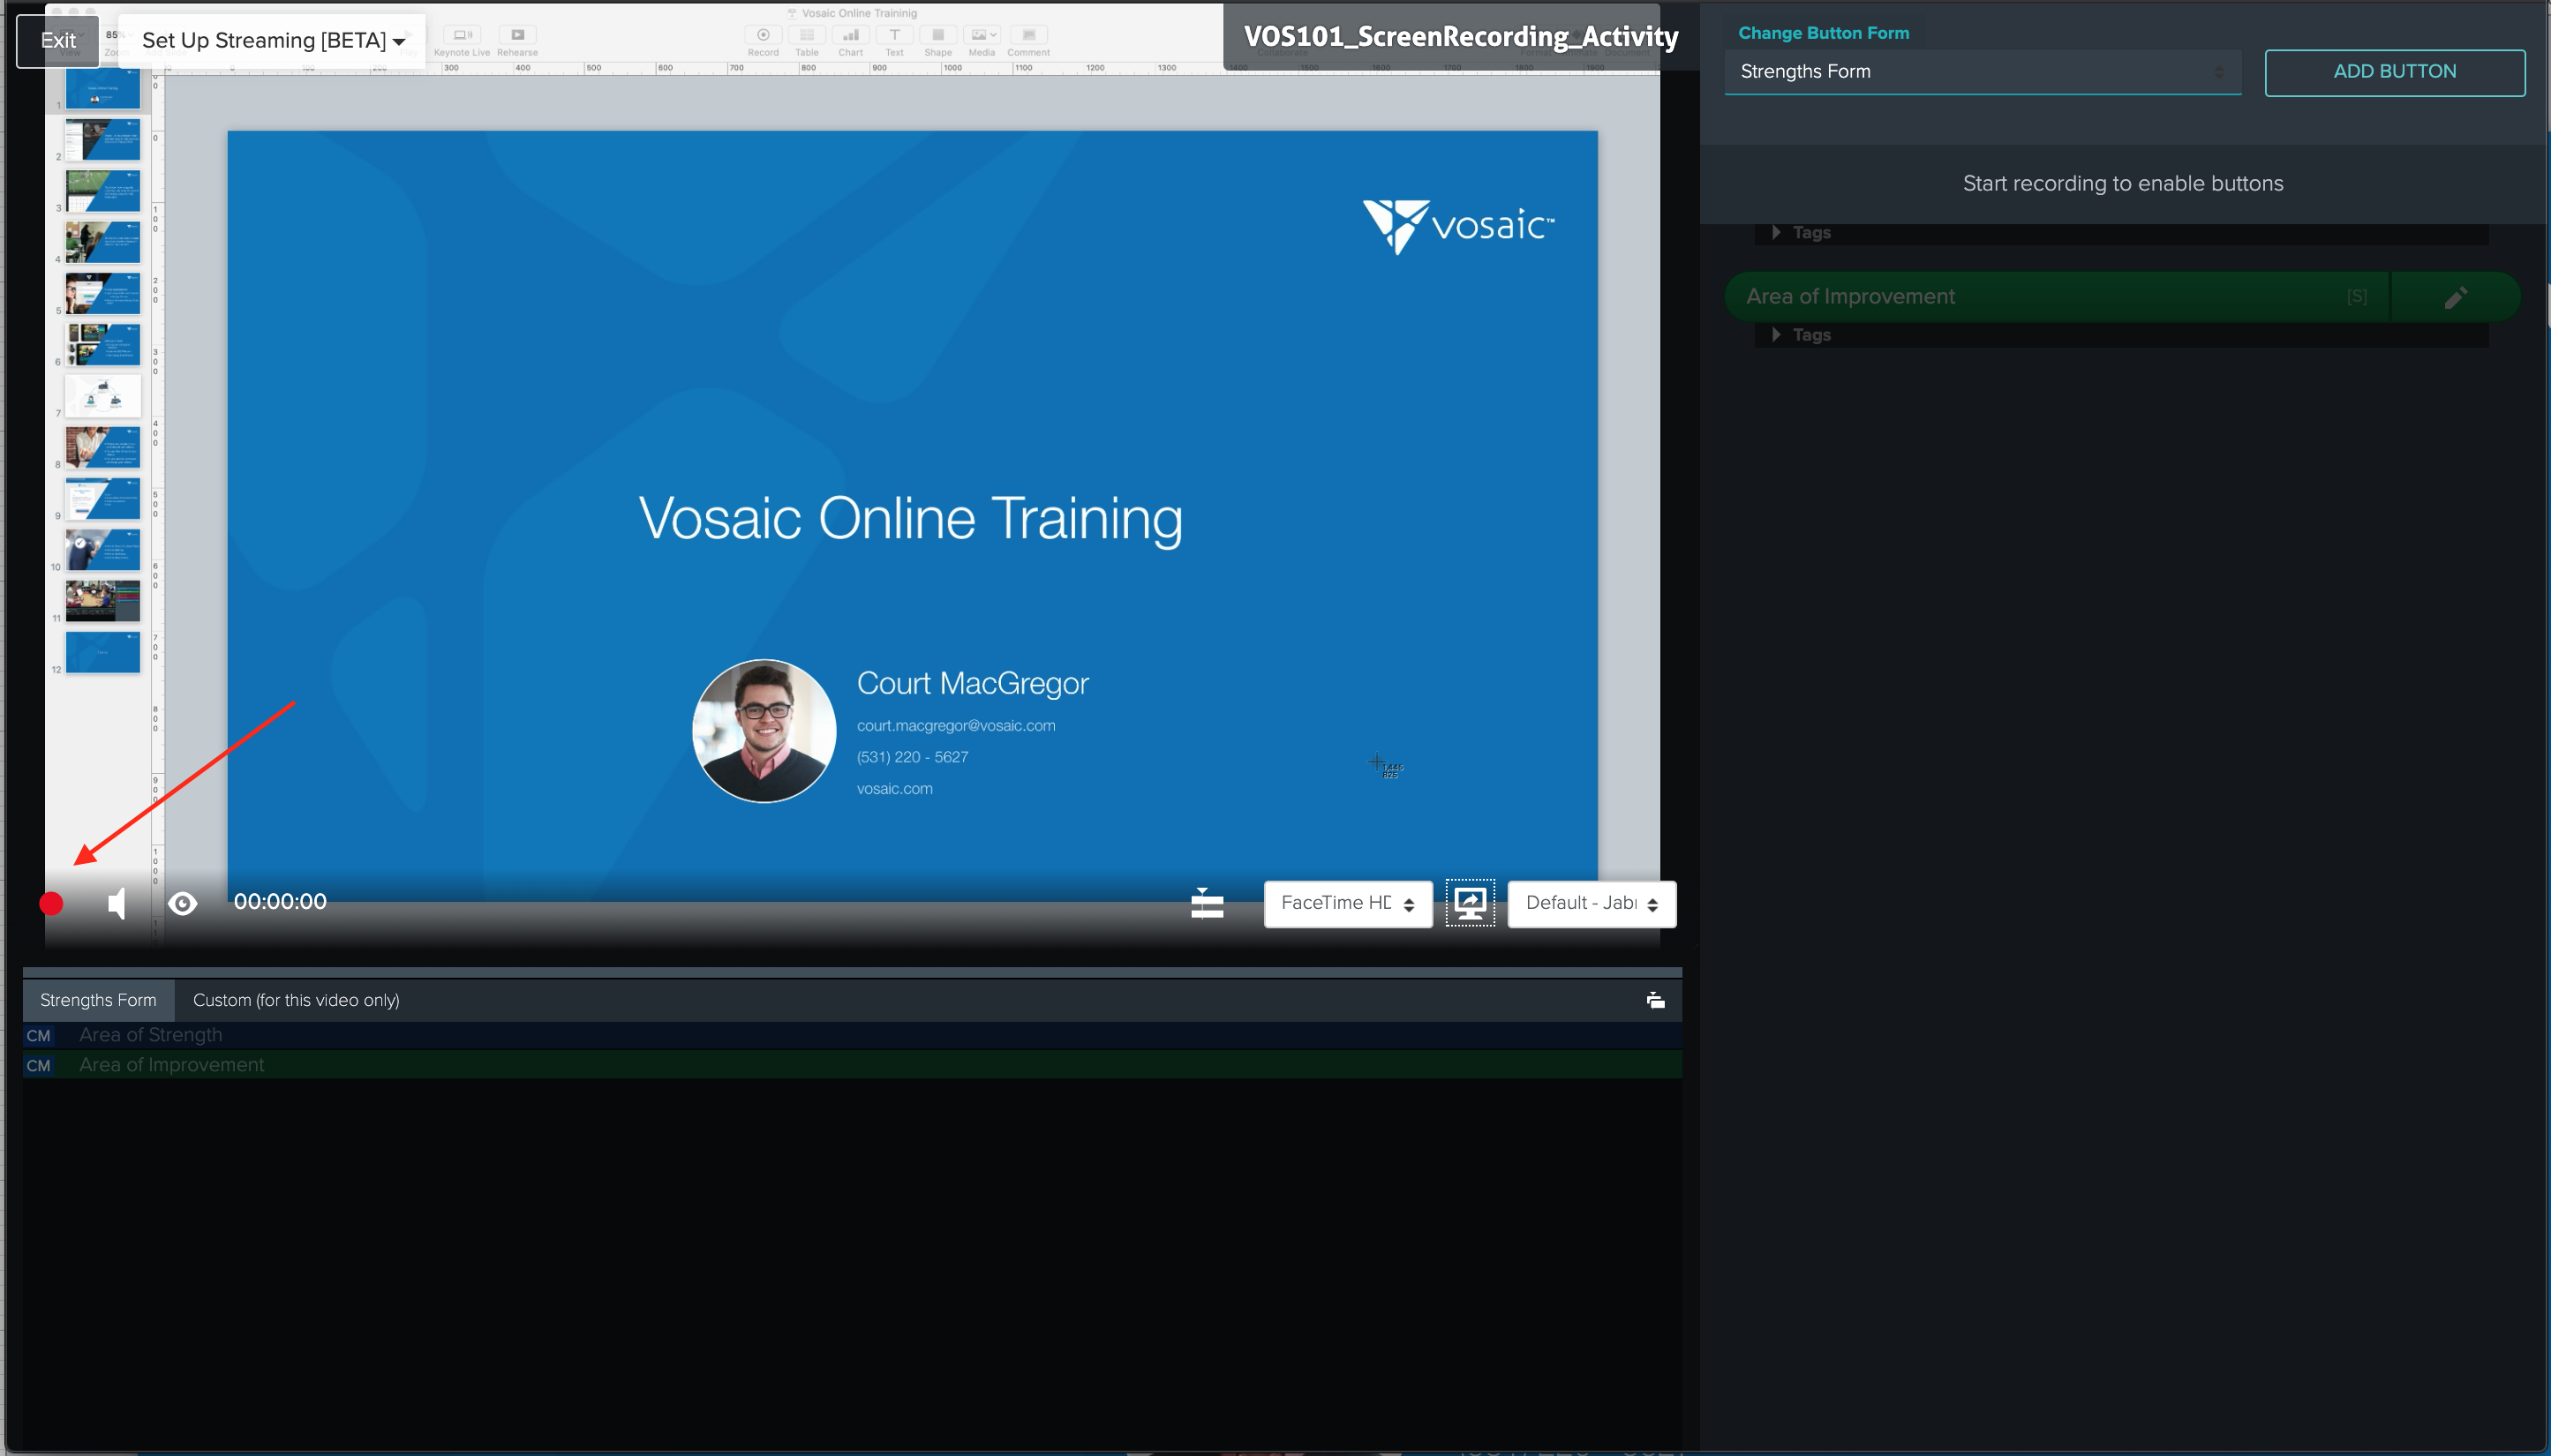
Task: Select slide 4 thumbnail in the Keynote navigator
Action: 103,243
